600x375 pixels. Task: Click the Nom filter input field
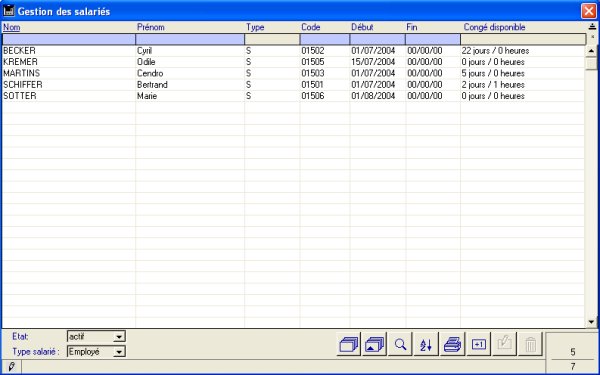click(69, 39)
